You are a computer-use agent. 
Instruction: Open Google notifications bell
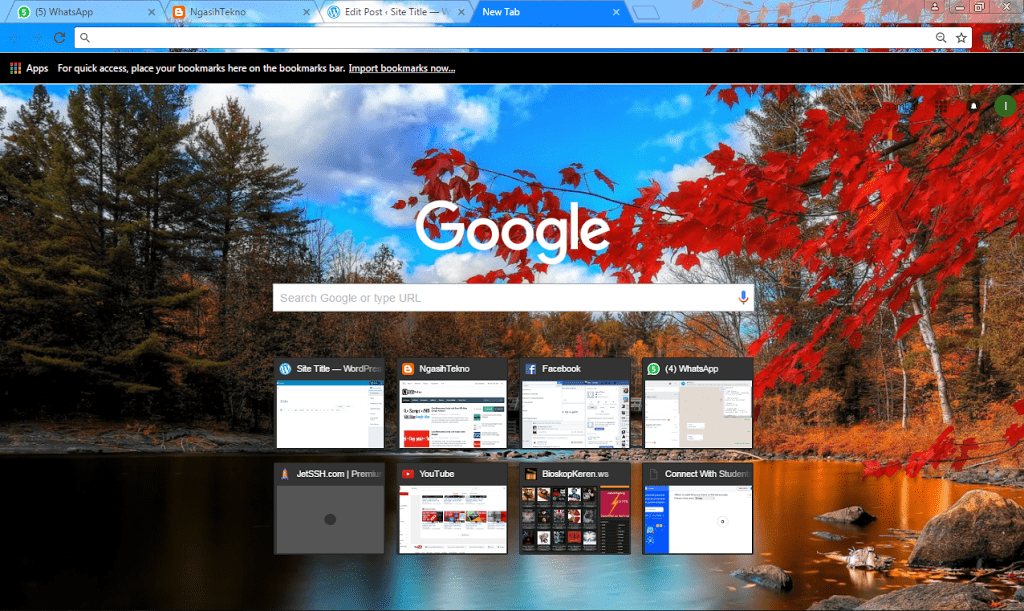973,106
